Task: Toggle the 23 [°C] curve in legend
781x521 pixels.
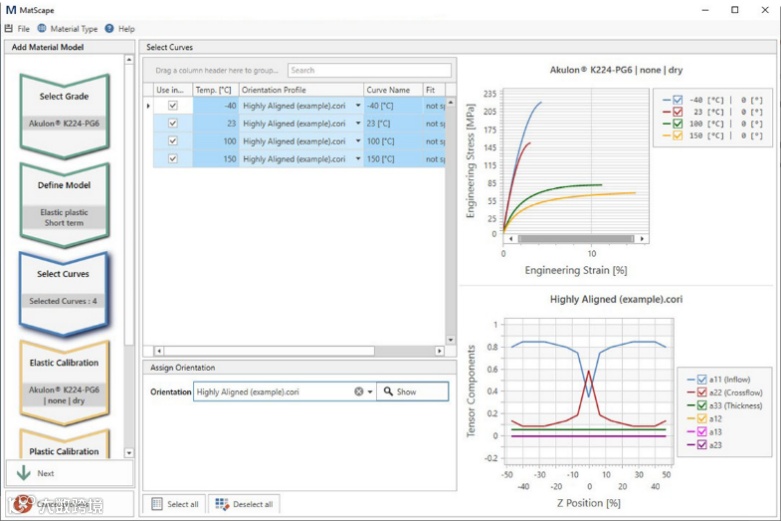Action: (677, 112)
